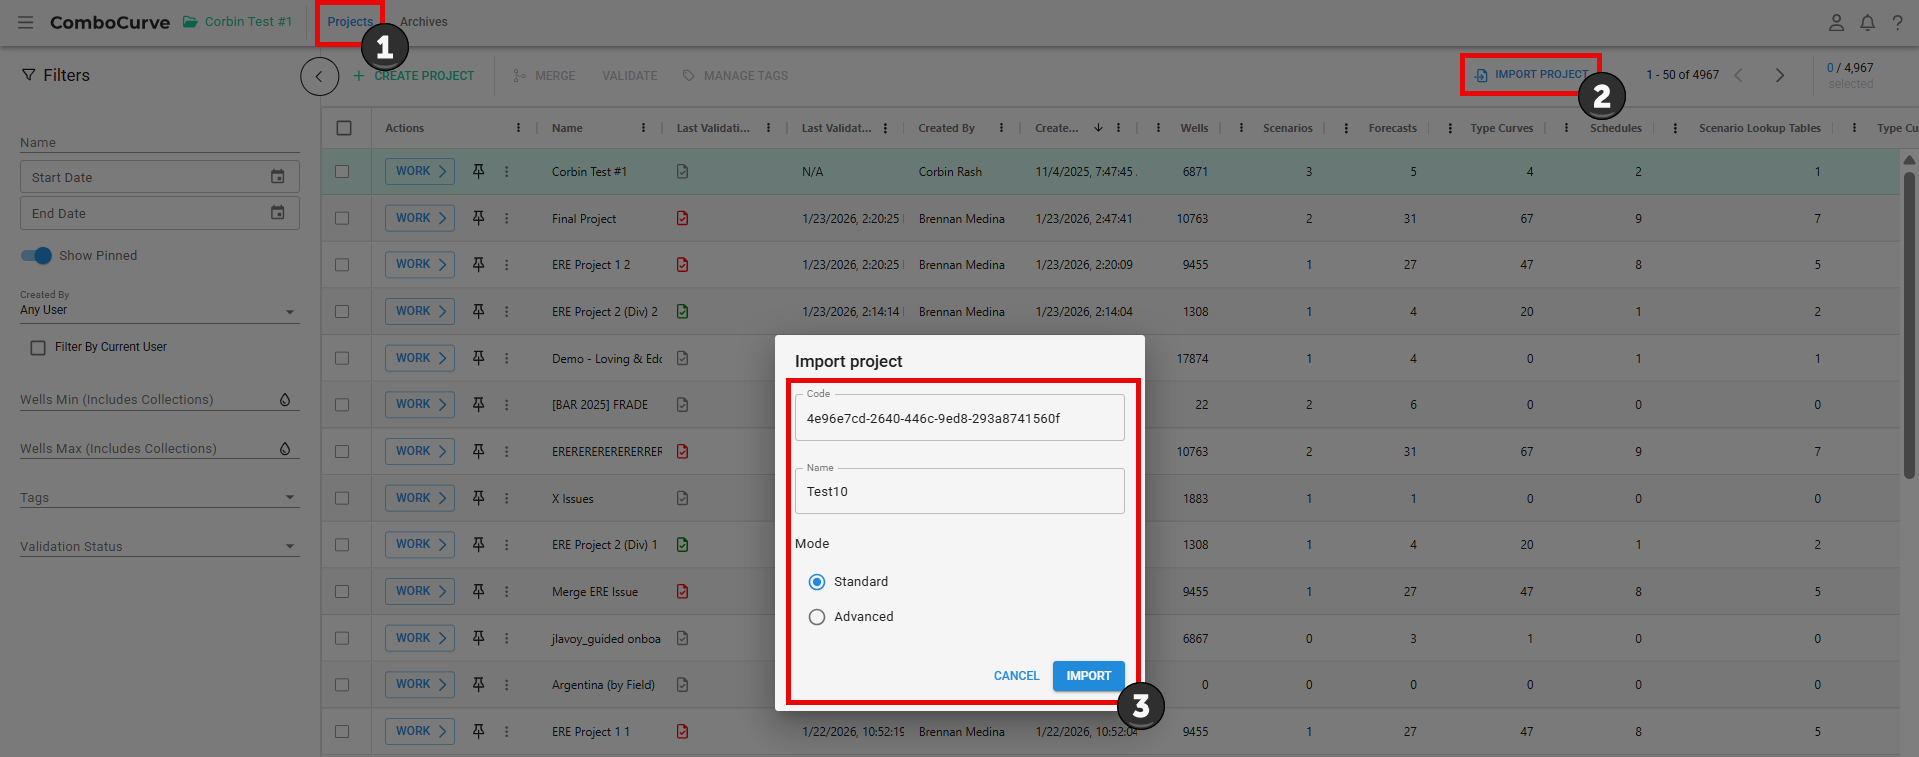1919x757 pixels.
Task: Click the Import button in dialog
Action: tap(1088, 676)
